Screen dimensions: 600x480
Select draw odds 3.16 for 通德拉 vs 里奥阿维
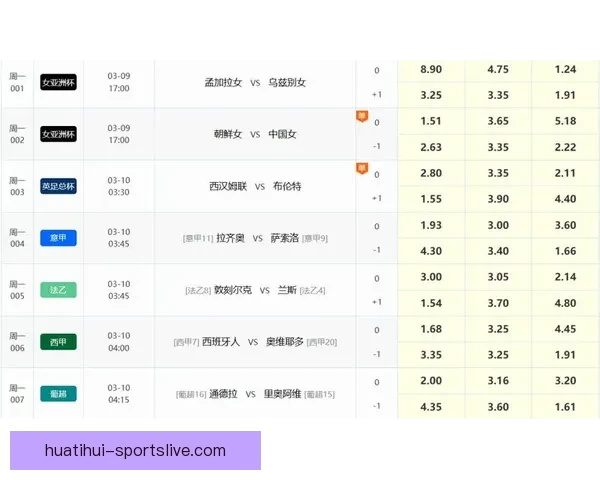(498, 381)
